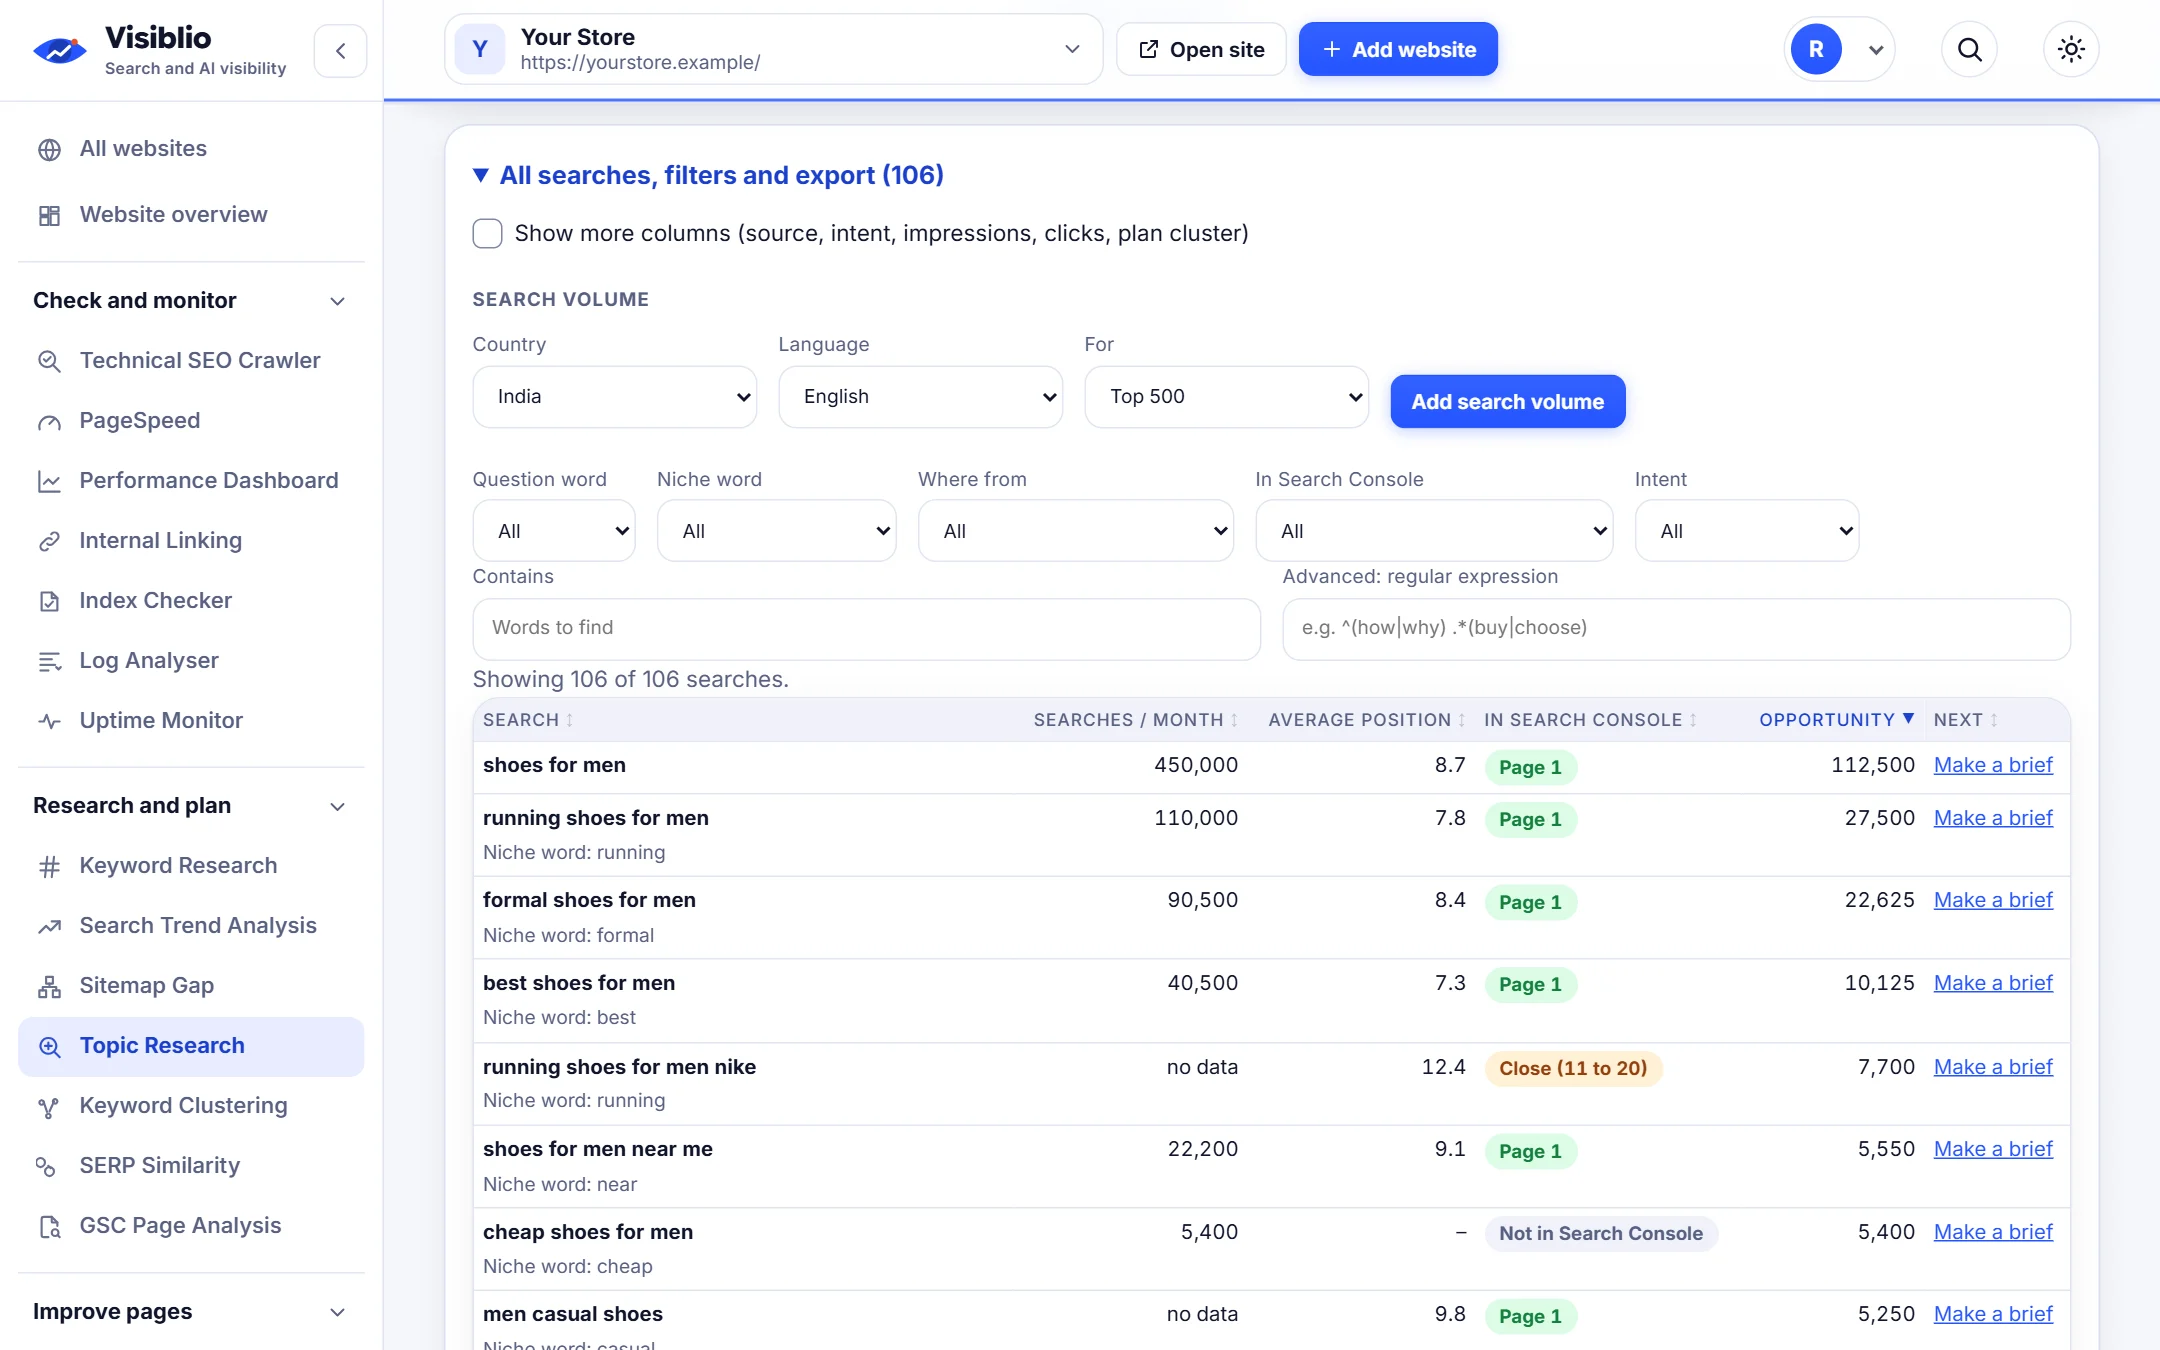Click the Keyword Clustering branch icon
2160x1350 pixels.
coord(49,1106)
